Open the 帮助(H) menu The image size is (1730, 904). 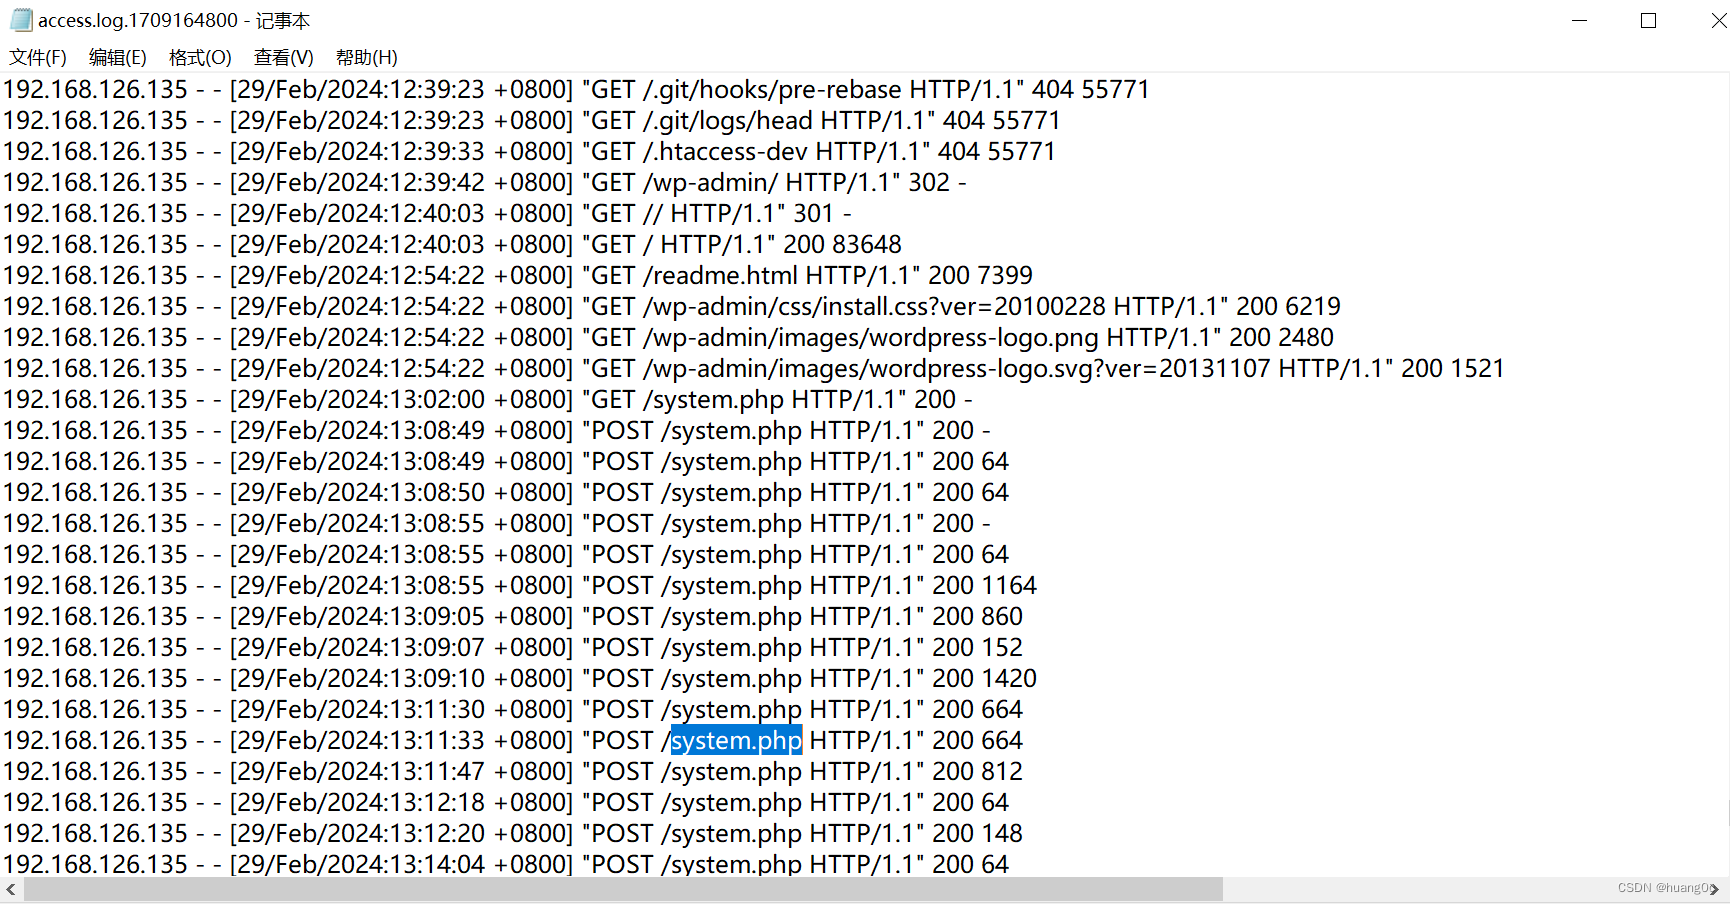coord(367,58)
